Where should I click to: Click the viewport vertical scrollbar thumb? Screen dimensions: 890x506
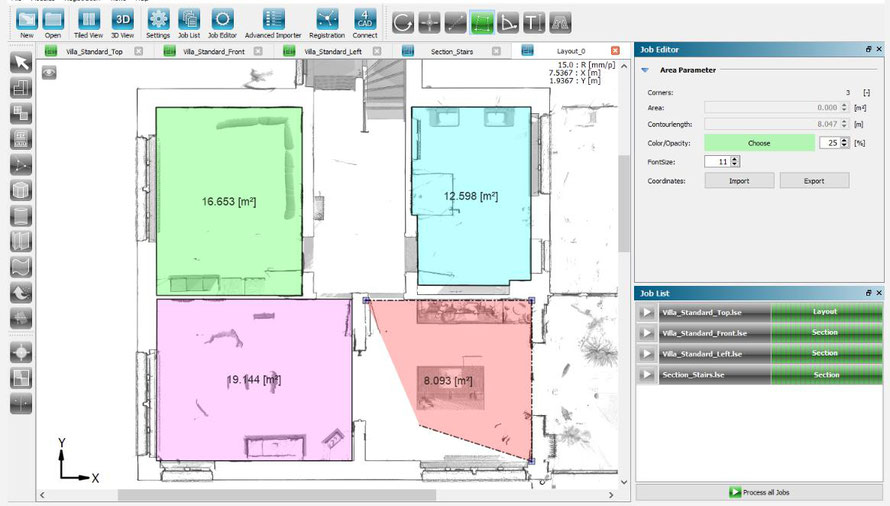tap(624, 203)
